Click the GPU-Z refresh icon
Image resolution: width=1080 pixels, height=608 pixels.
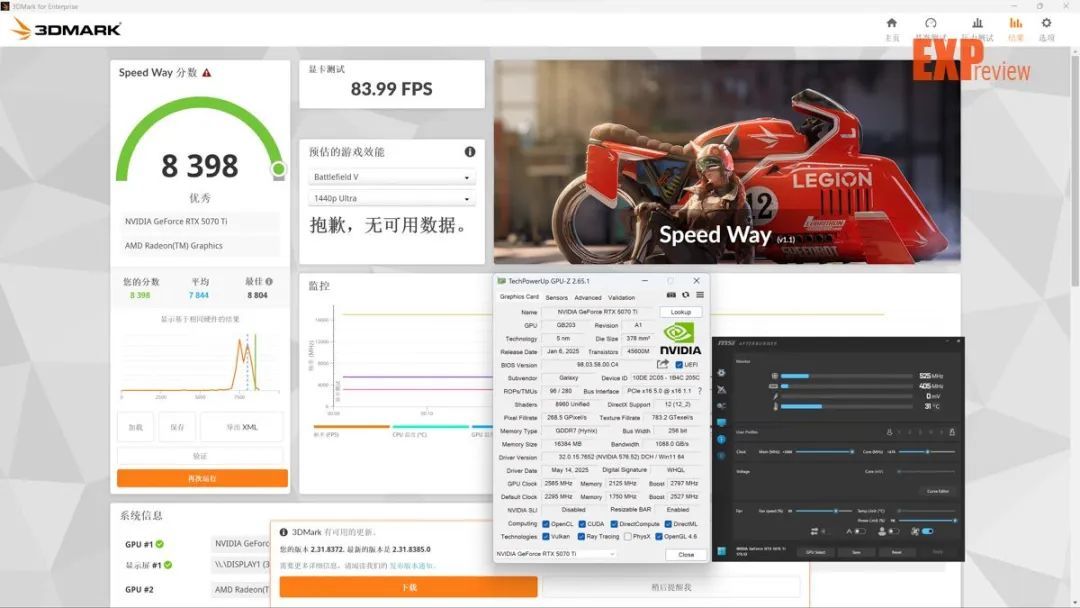[685, 295]
